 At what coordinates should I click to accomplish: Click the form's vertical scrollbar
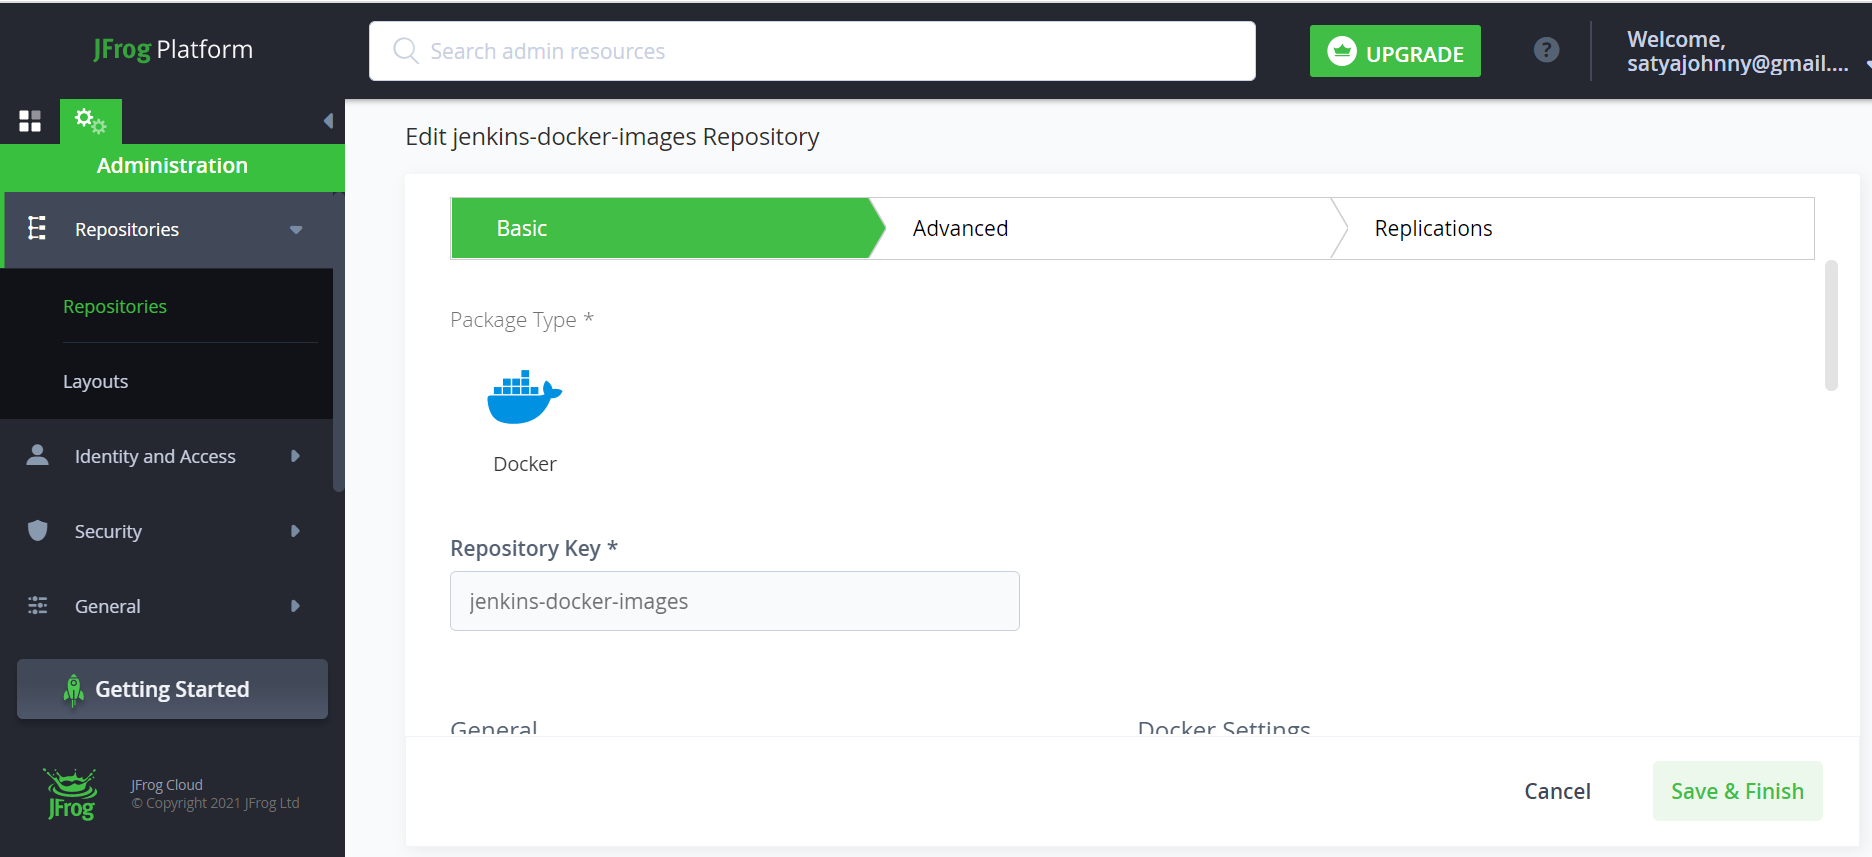[x=1831, y=326]
